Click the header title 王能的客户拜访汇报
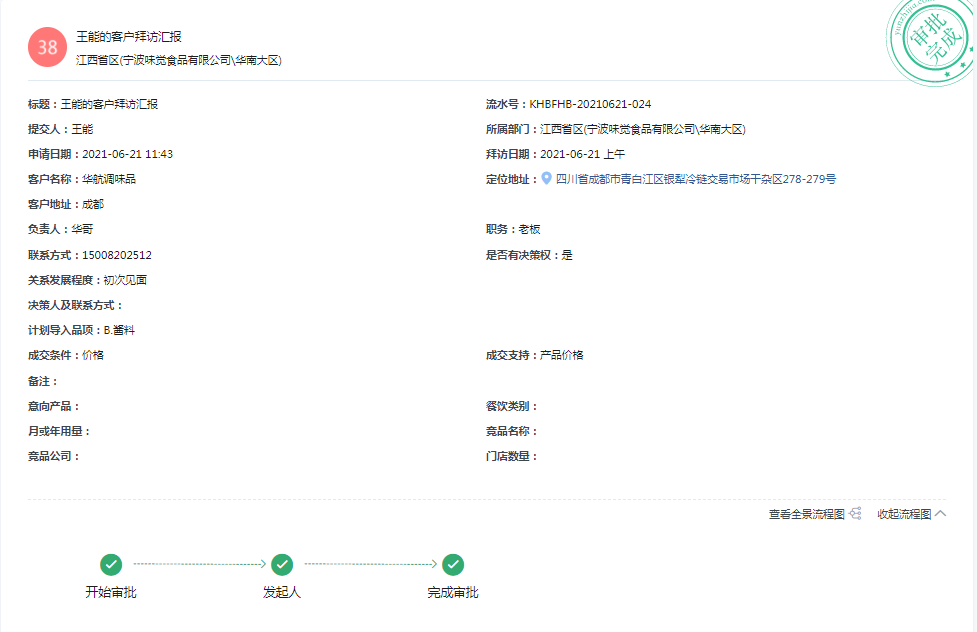The width and height of the screenshot is (977, 632). click(129, 36)
